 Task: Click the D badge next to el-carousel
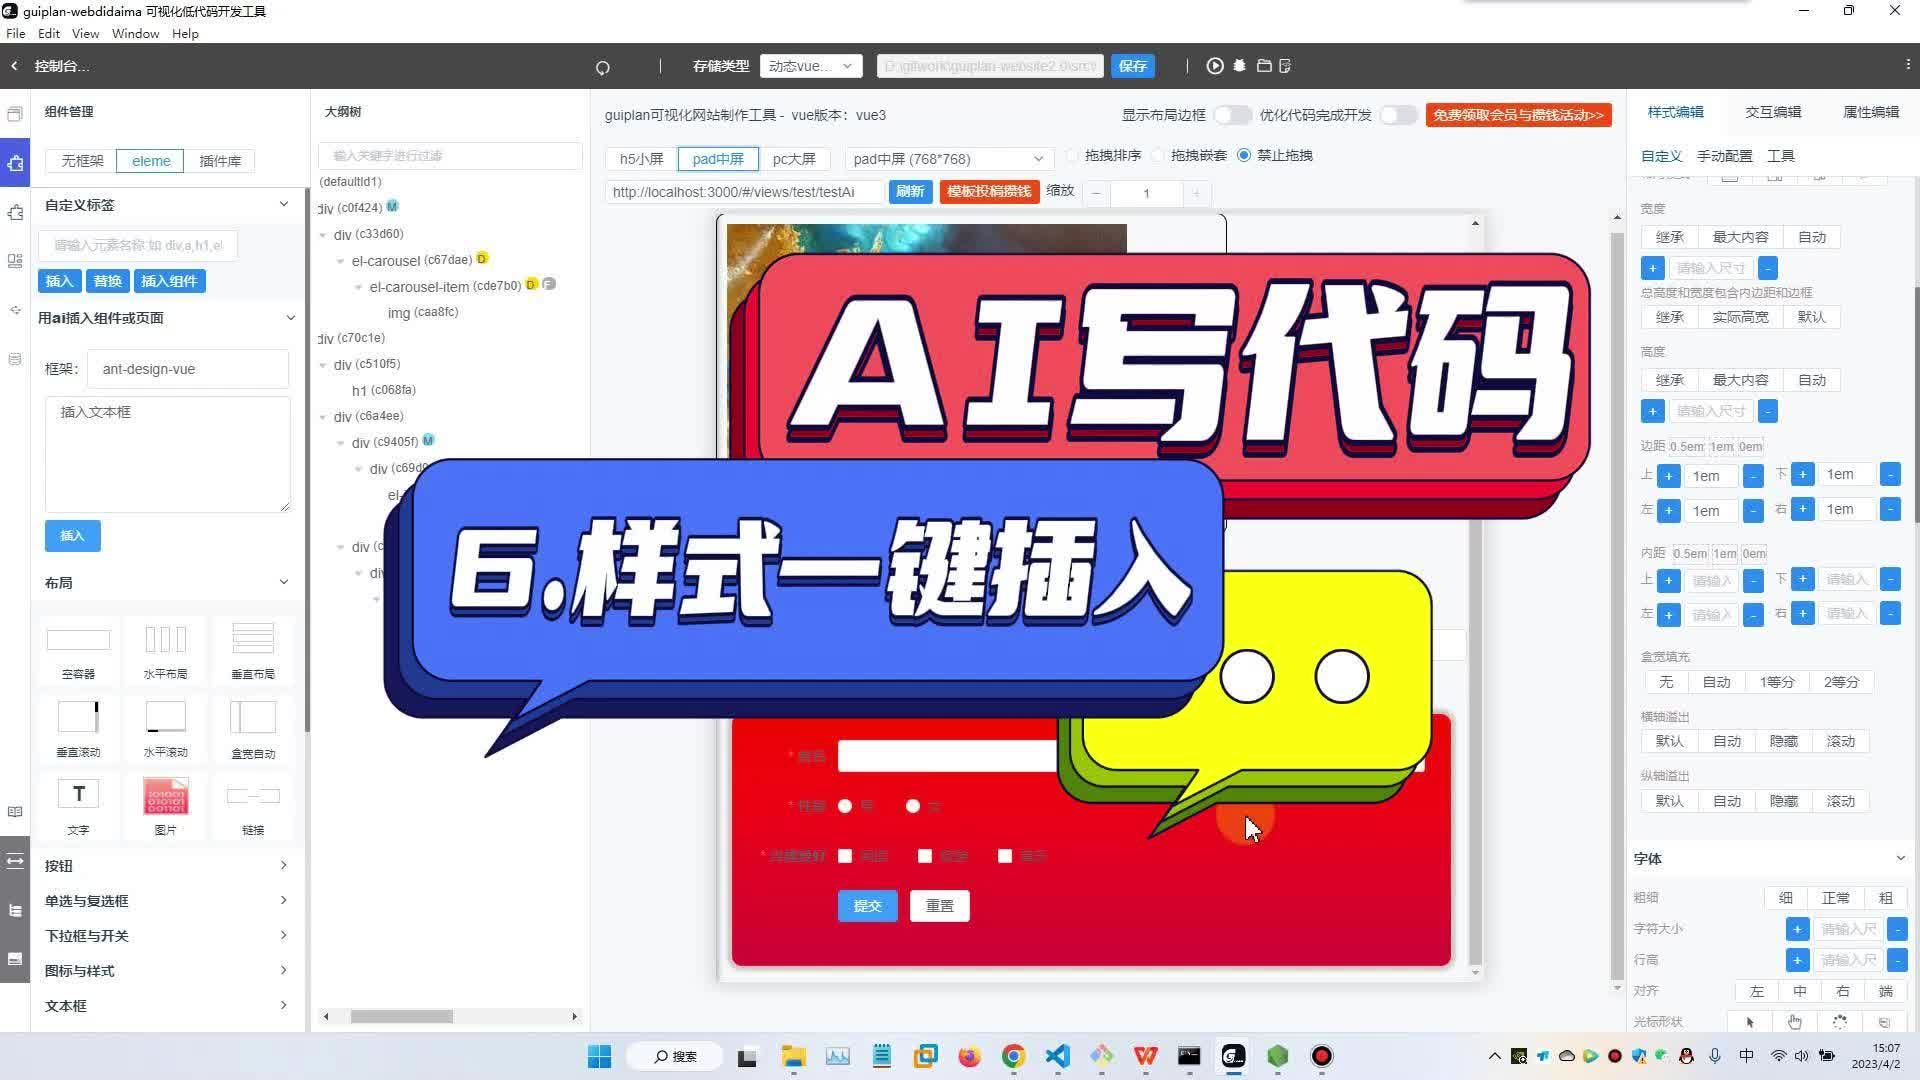[x=482, y=258]
